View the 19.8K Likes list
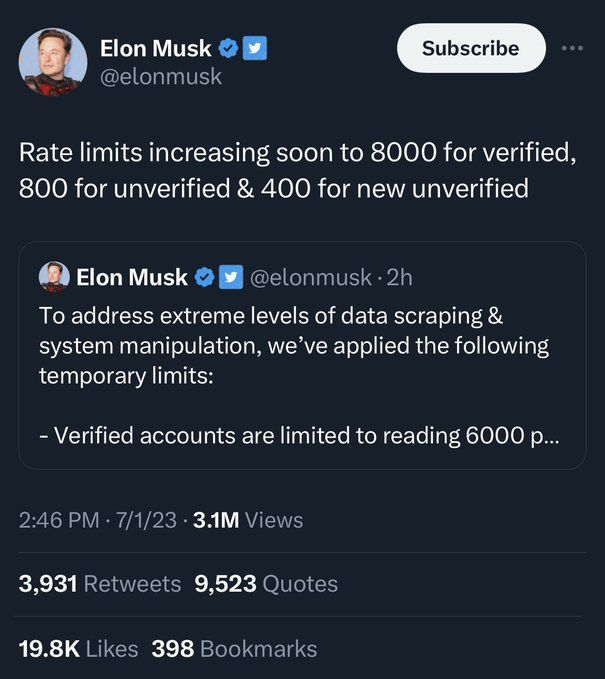Image resolution: width=605 pixels, height=679 pixels. coord(78,648)
